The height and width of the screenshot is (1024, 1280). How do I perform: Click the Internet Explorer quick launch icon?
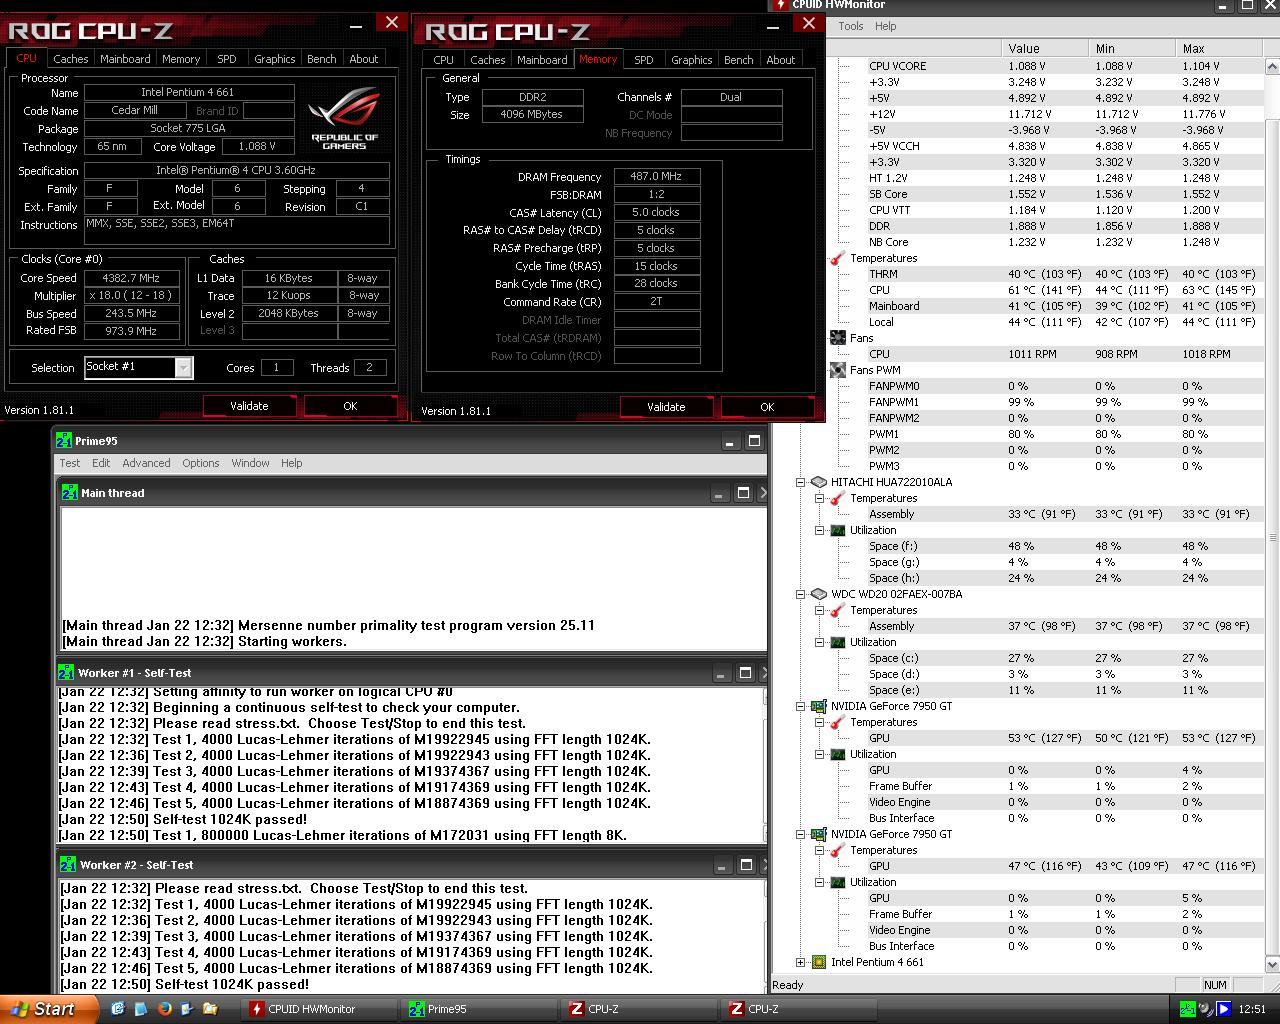[x=118, y=1009]
